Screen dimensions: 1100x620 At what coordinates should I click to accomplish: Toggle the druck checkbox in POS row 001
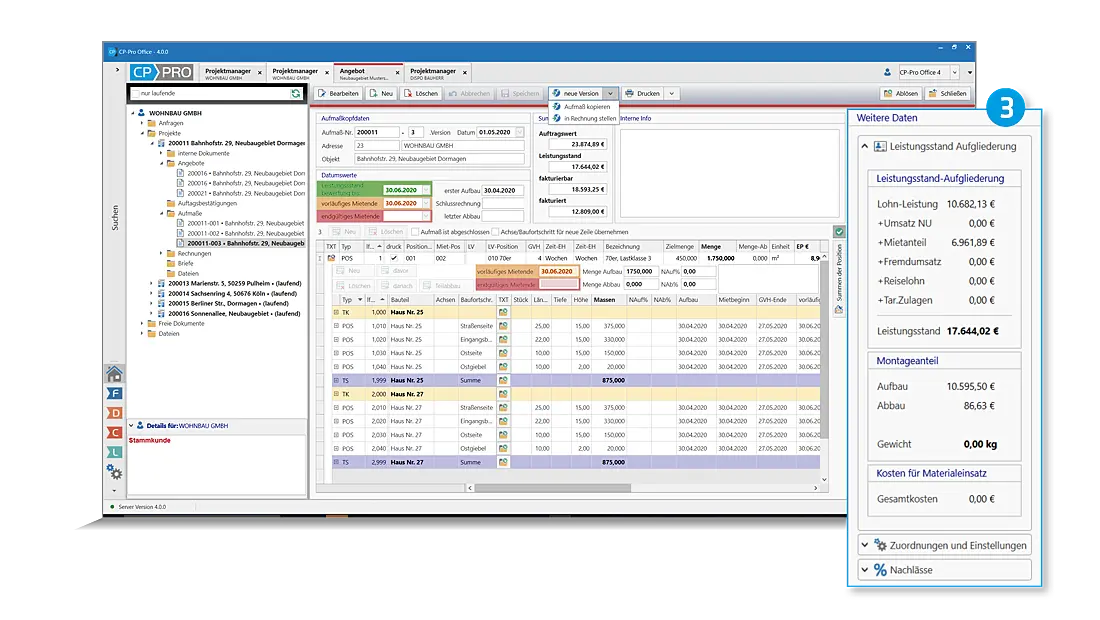point(394,258)
